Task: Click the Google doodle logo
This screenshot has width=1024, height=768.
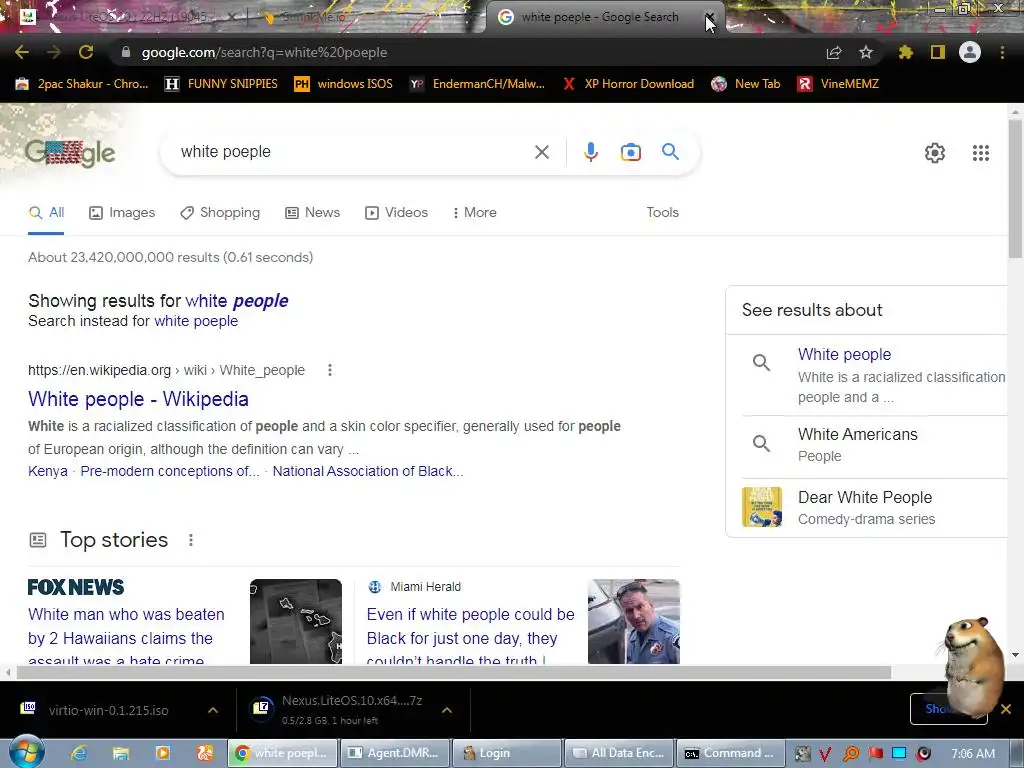Action: (70, 153)
